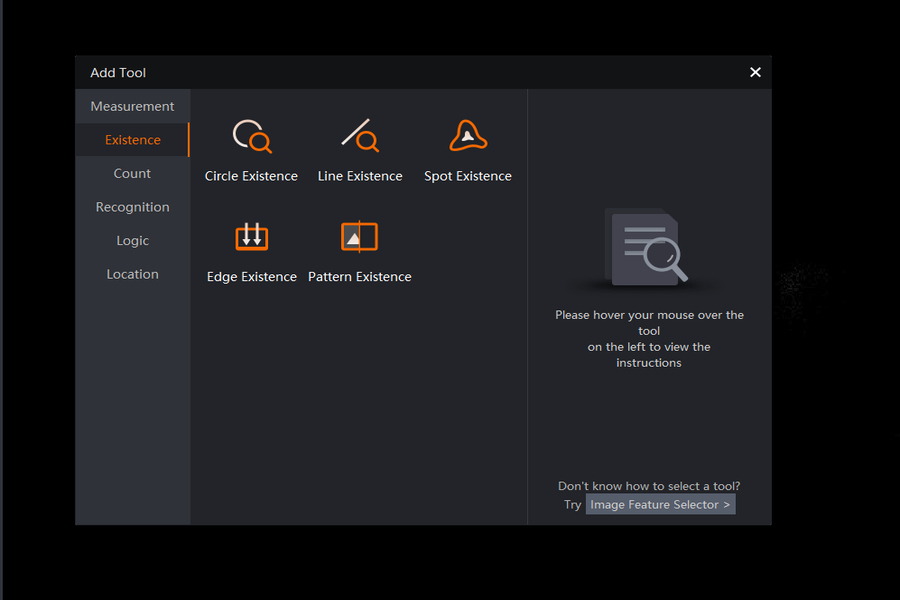Go to the Location category
This screenshot has height=600, width=900.
[133, 274]
